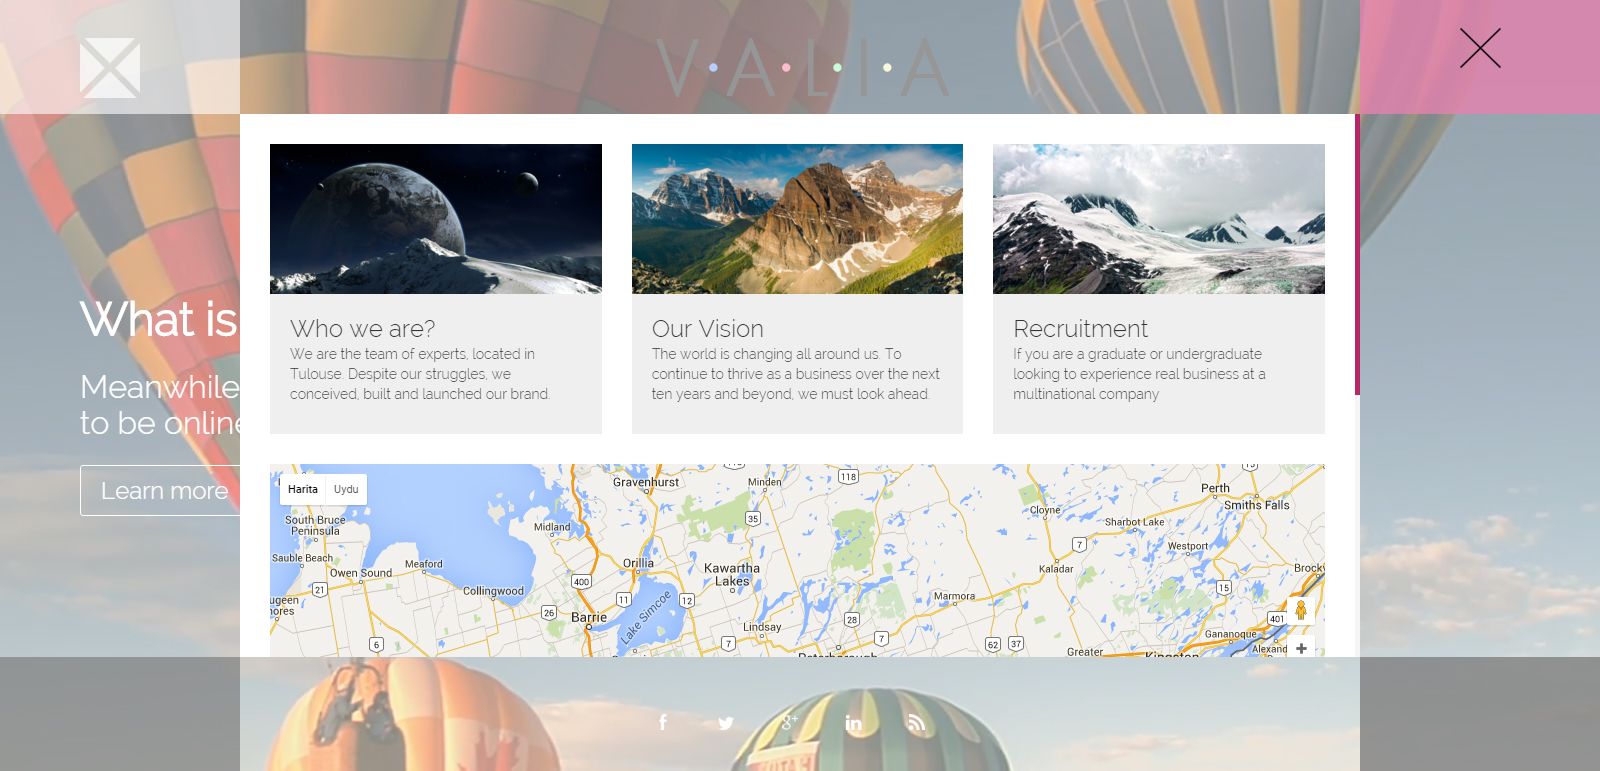Image resolution: width=1600 pixels, height=771 pixels.
Task: Open the Our Vision heading
Action: click(707, 329)
